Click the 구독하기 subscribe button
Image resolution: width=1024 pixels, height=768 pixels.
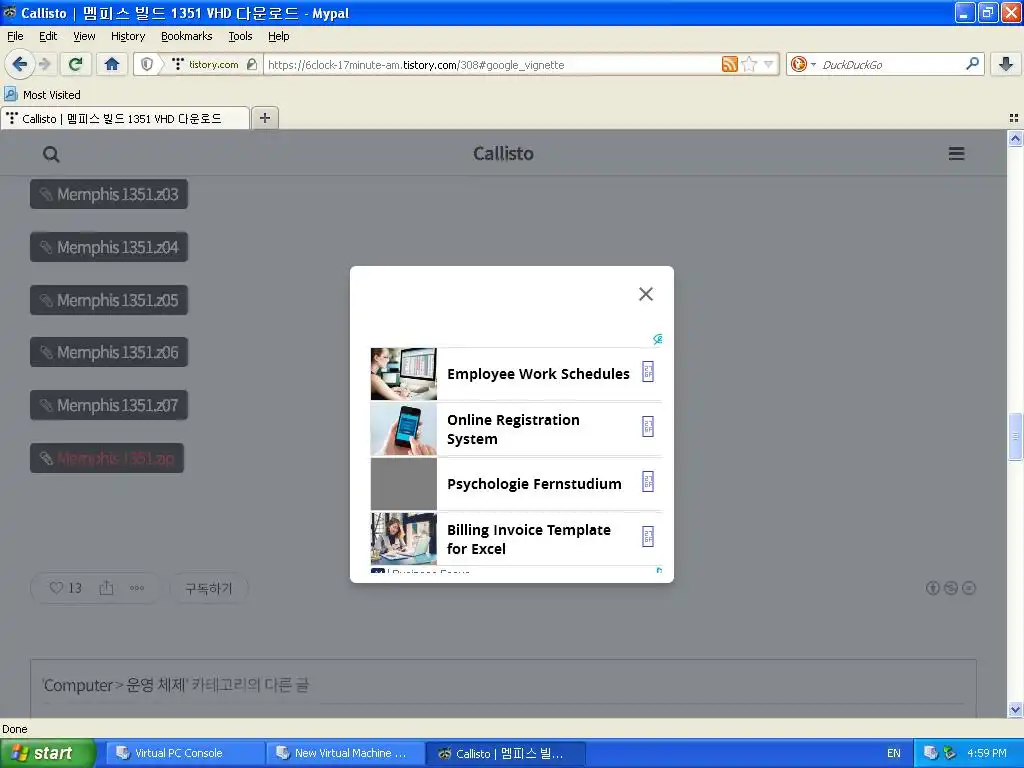[x=208, y=588]
